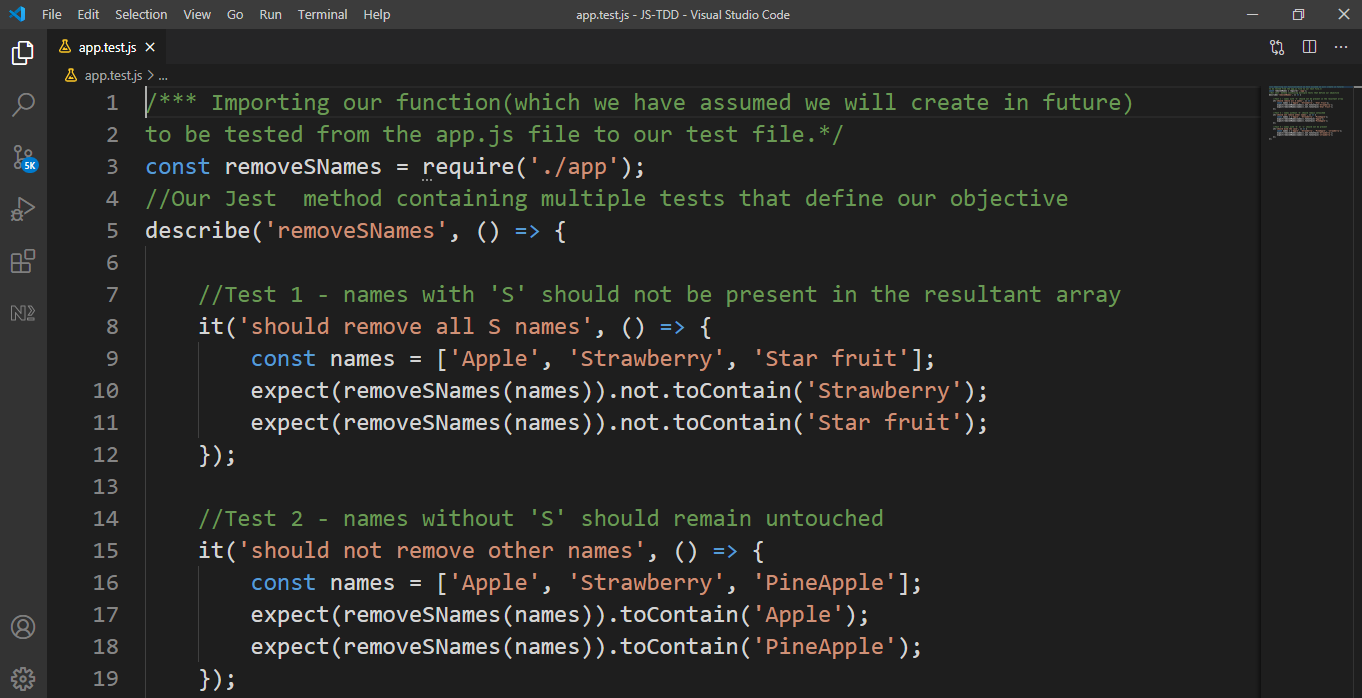Click line number 13 in the gutter
1362x698 pixels.
(105, 487)
